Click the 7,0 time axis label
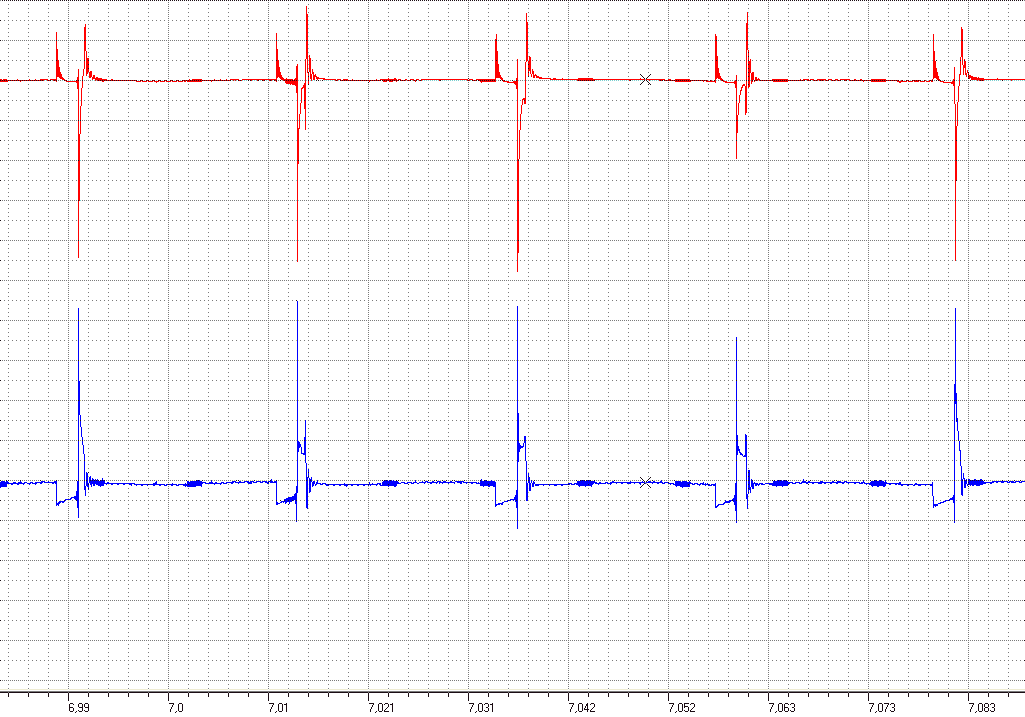This screenshot has height=717, width=1025. [x=176, y=708]
